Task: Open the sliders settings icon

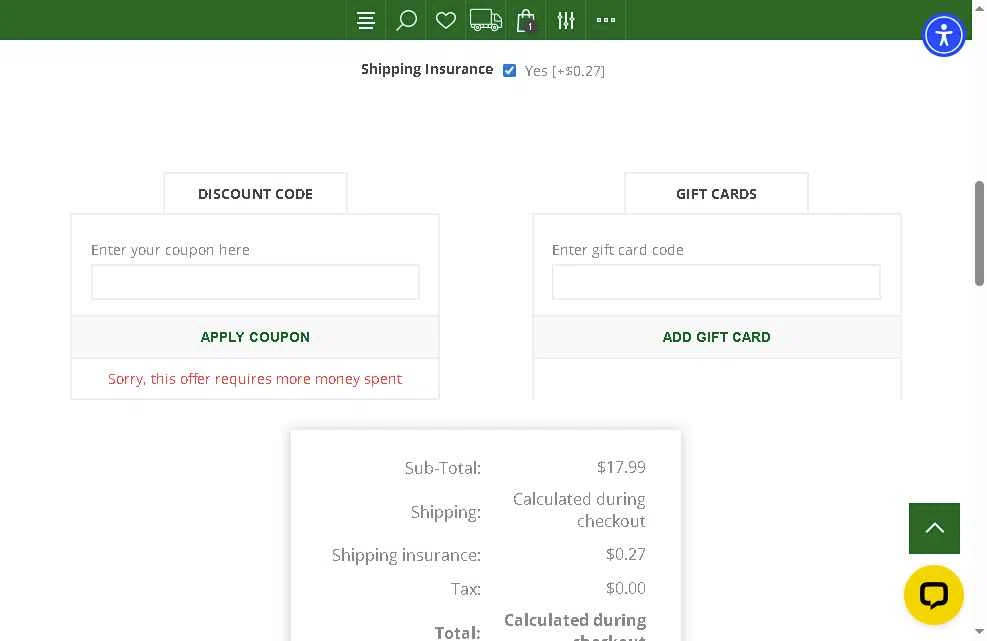Action: [x=566, y=20]
